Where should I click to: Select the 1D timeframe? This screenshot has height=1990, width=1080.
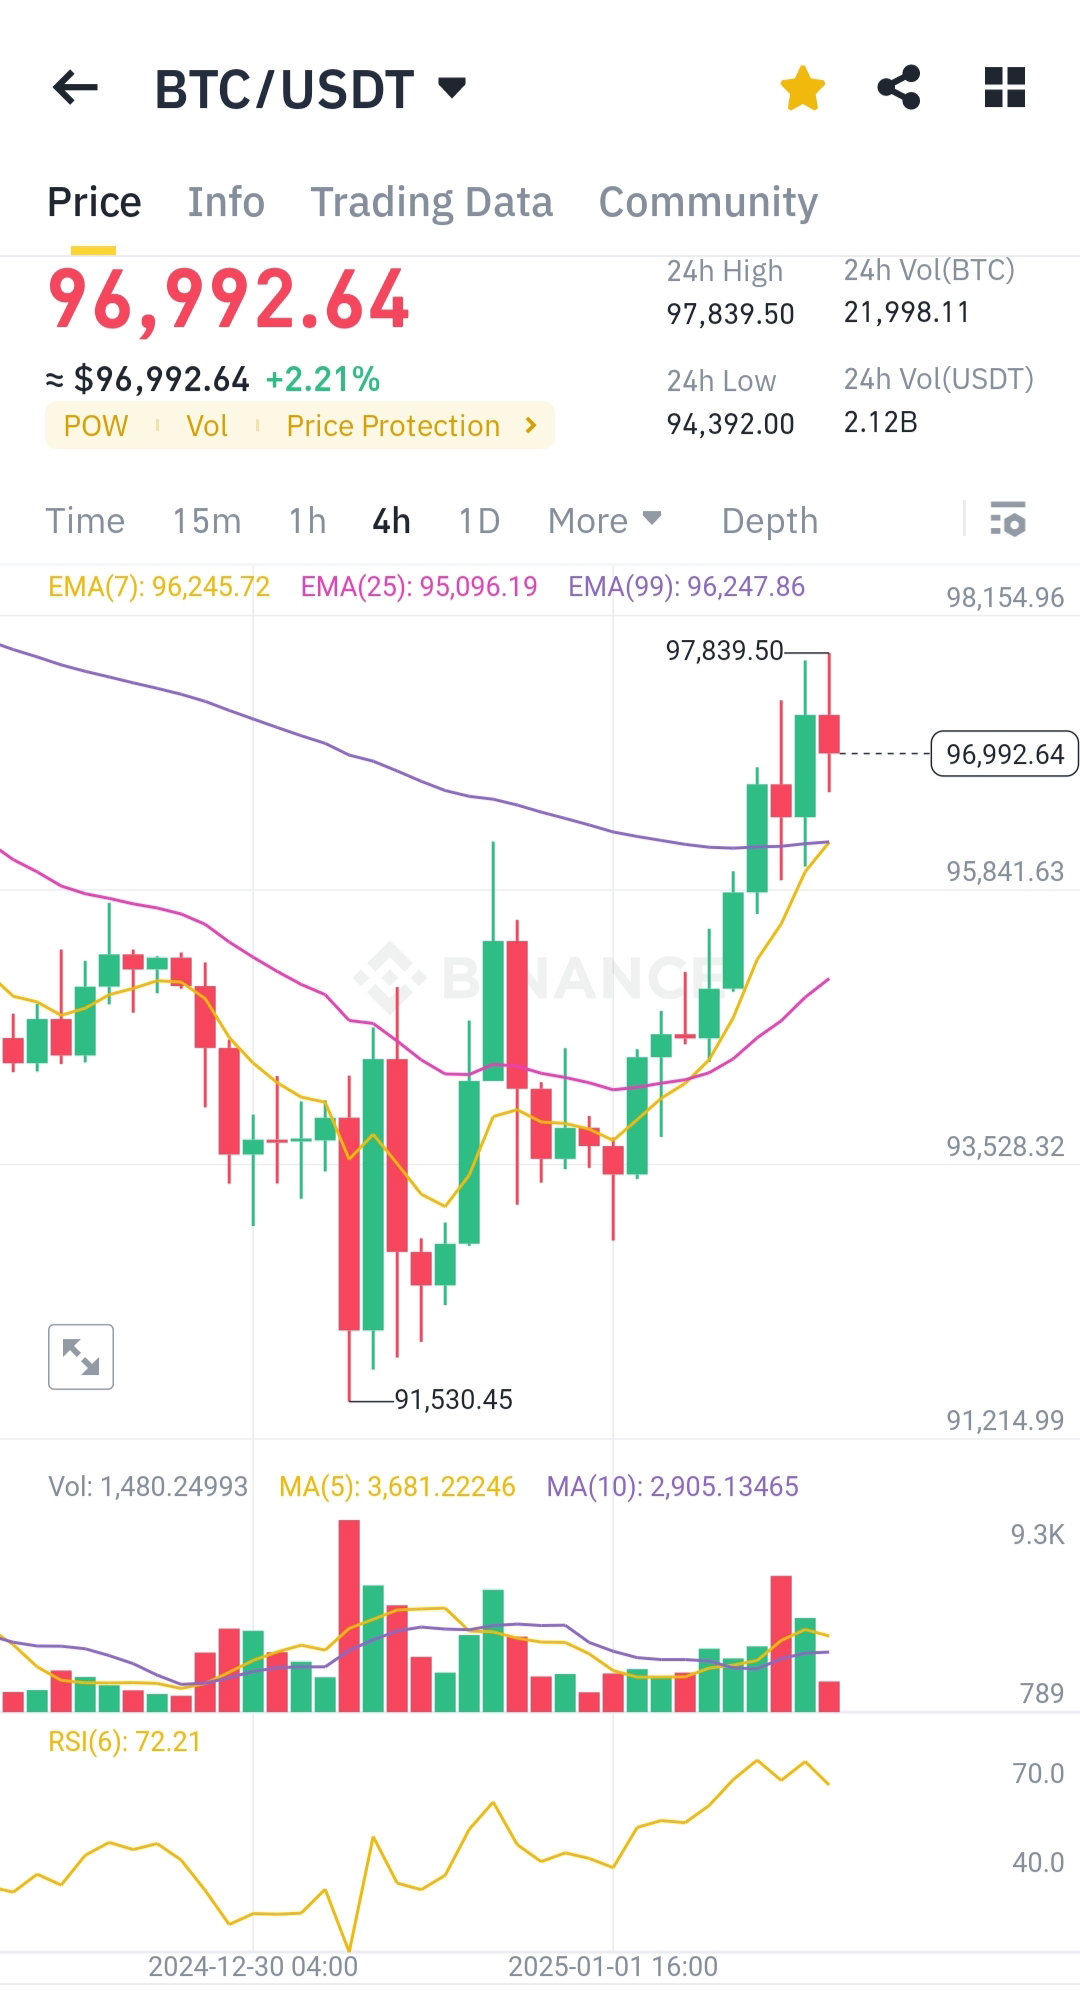(x=479, y=521)
